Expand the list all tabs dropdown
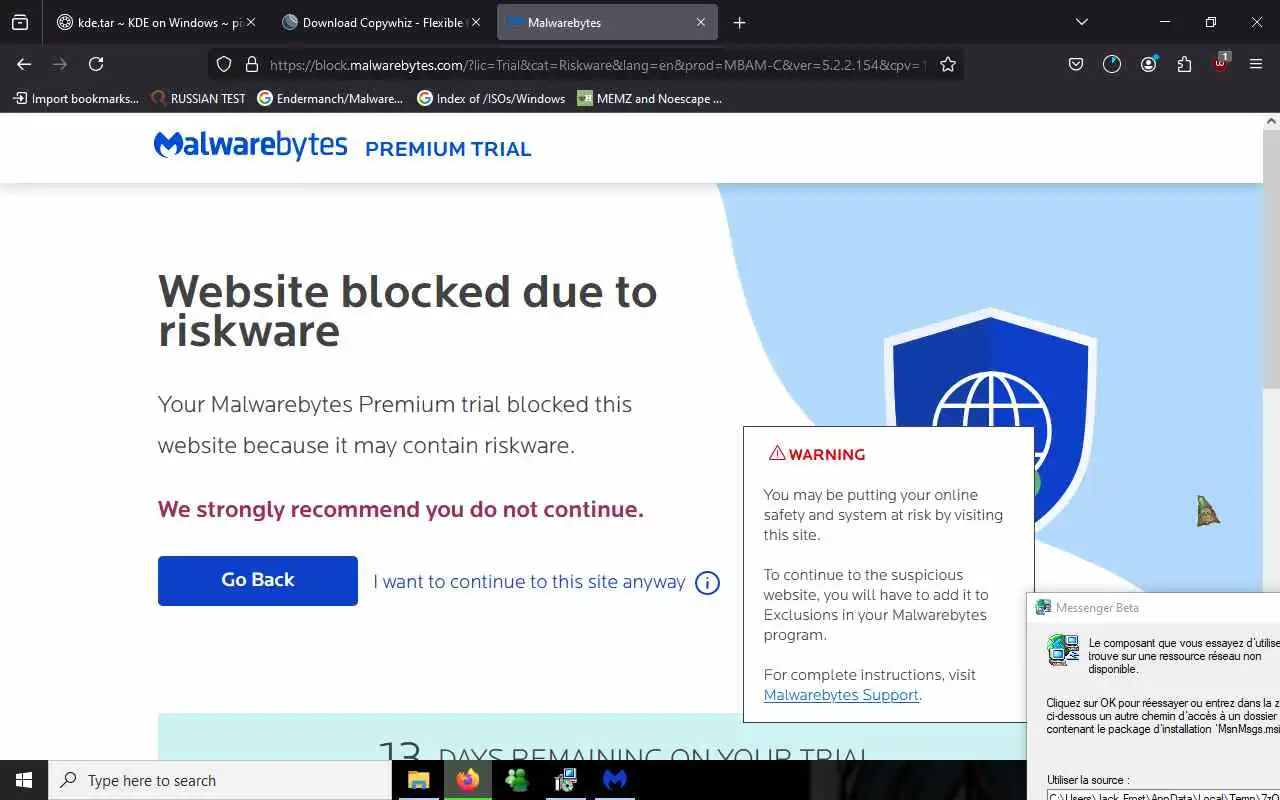Image resolution: width=1280 pixels, height=800 pixels. click(x=1081, y=22)
